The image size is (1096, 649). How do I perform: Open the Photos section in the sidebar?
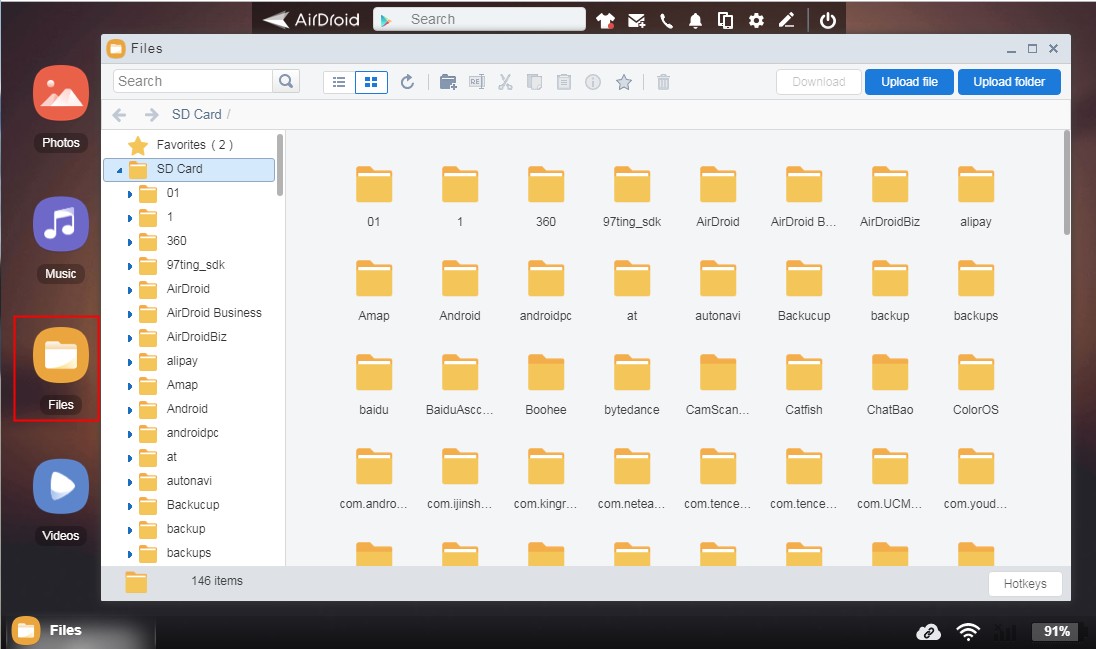(60, 95)
